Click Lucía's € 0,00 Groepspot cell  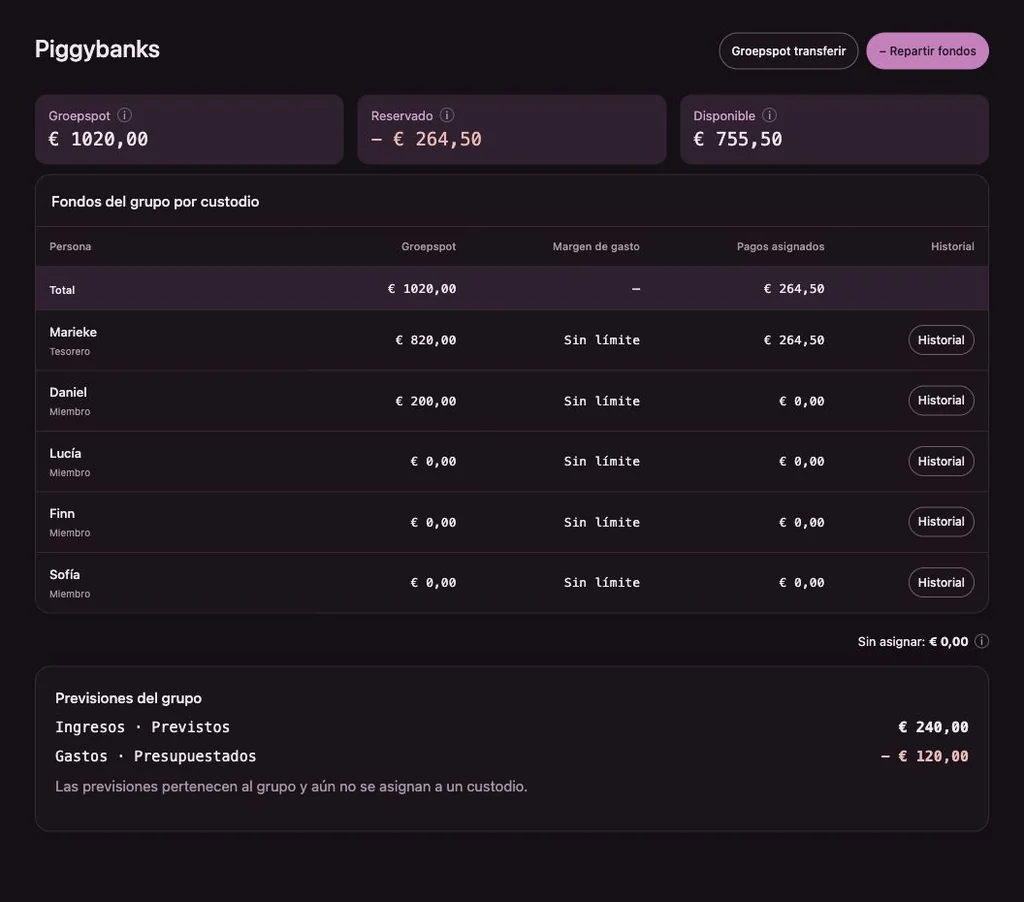[433, 461]
